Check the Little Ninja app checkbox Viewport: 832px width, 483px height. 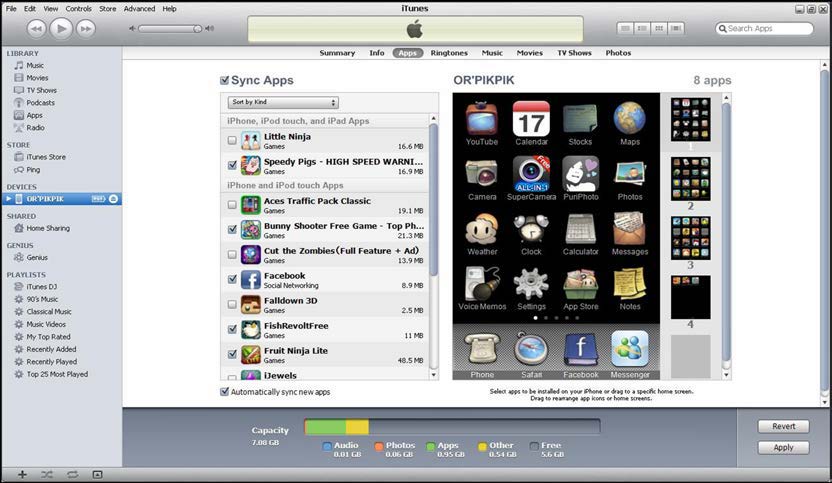(232, 141)
